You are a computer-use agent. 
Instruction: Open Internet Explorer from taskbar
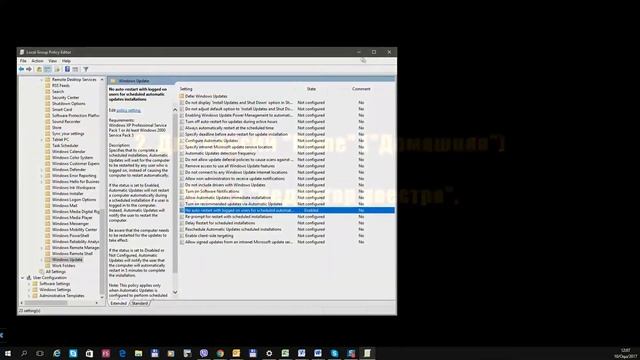coord(57,353)
